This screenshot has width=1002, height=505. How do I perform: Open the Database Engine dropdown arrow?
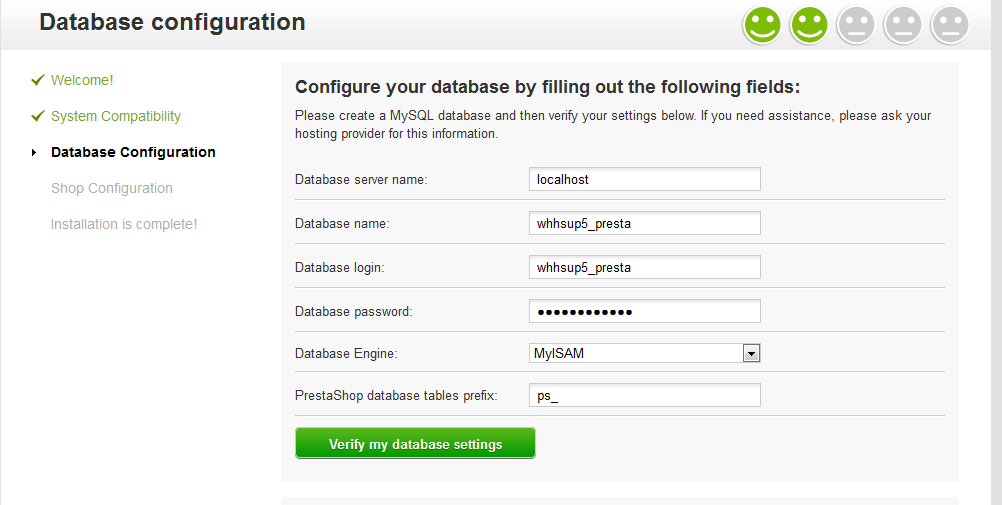[751, 353]
